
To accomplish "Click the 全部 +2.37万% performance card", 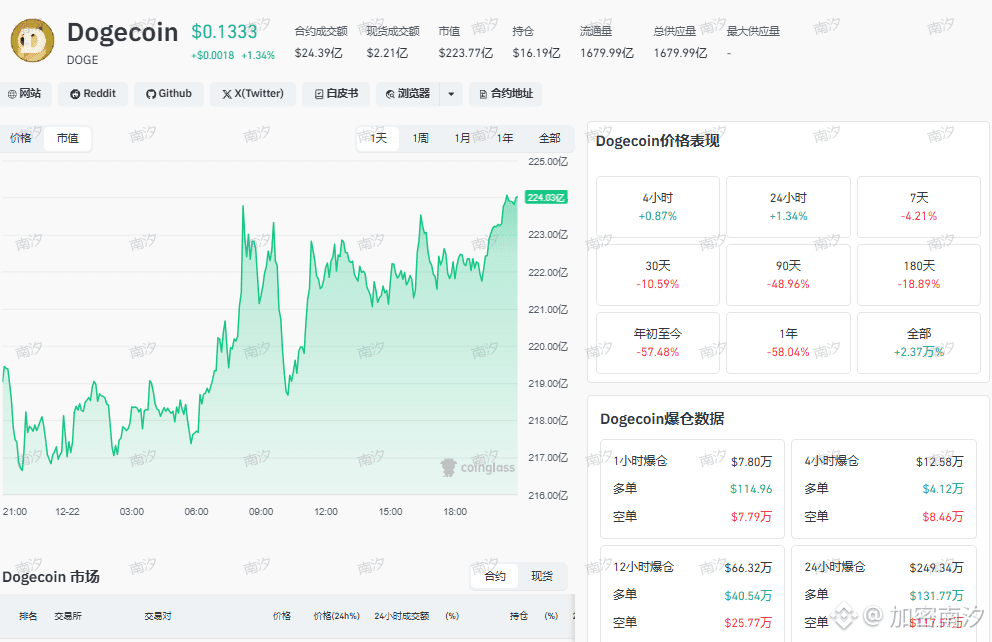I will coord(919,342).
